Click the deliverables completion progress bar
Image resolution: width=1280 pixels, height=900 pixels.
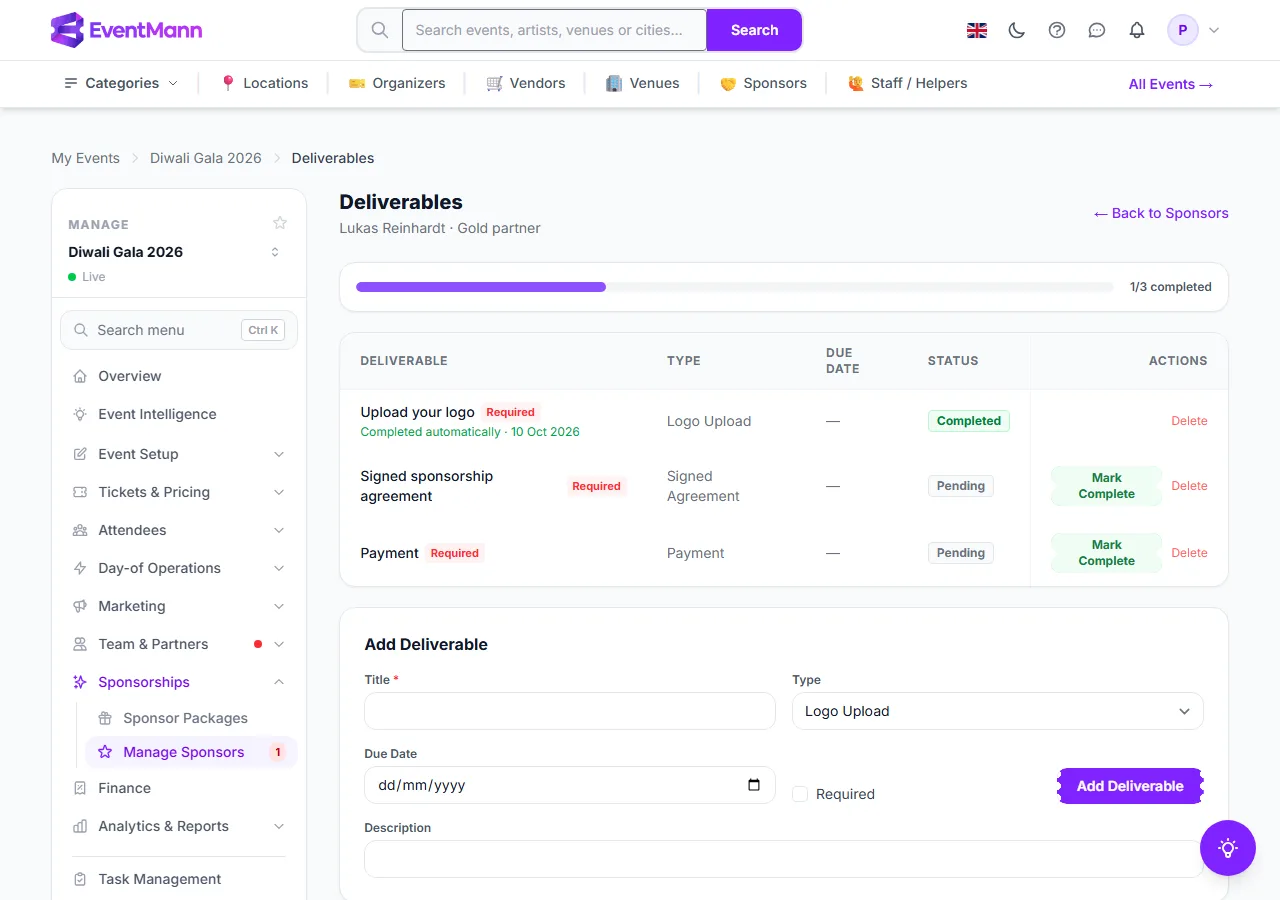(734, 287)
